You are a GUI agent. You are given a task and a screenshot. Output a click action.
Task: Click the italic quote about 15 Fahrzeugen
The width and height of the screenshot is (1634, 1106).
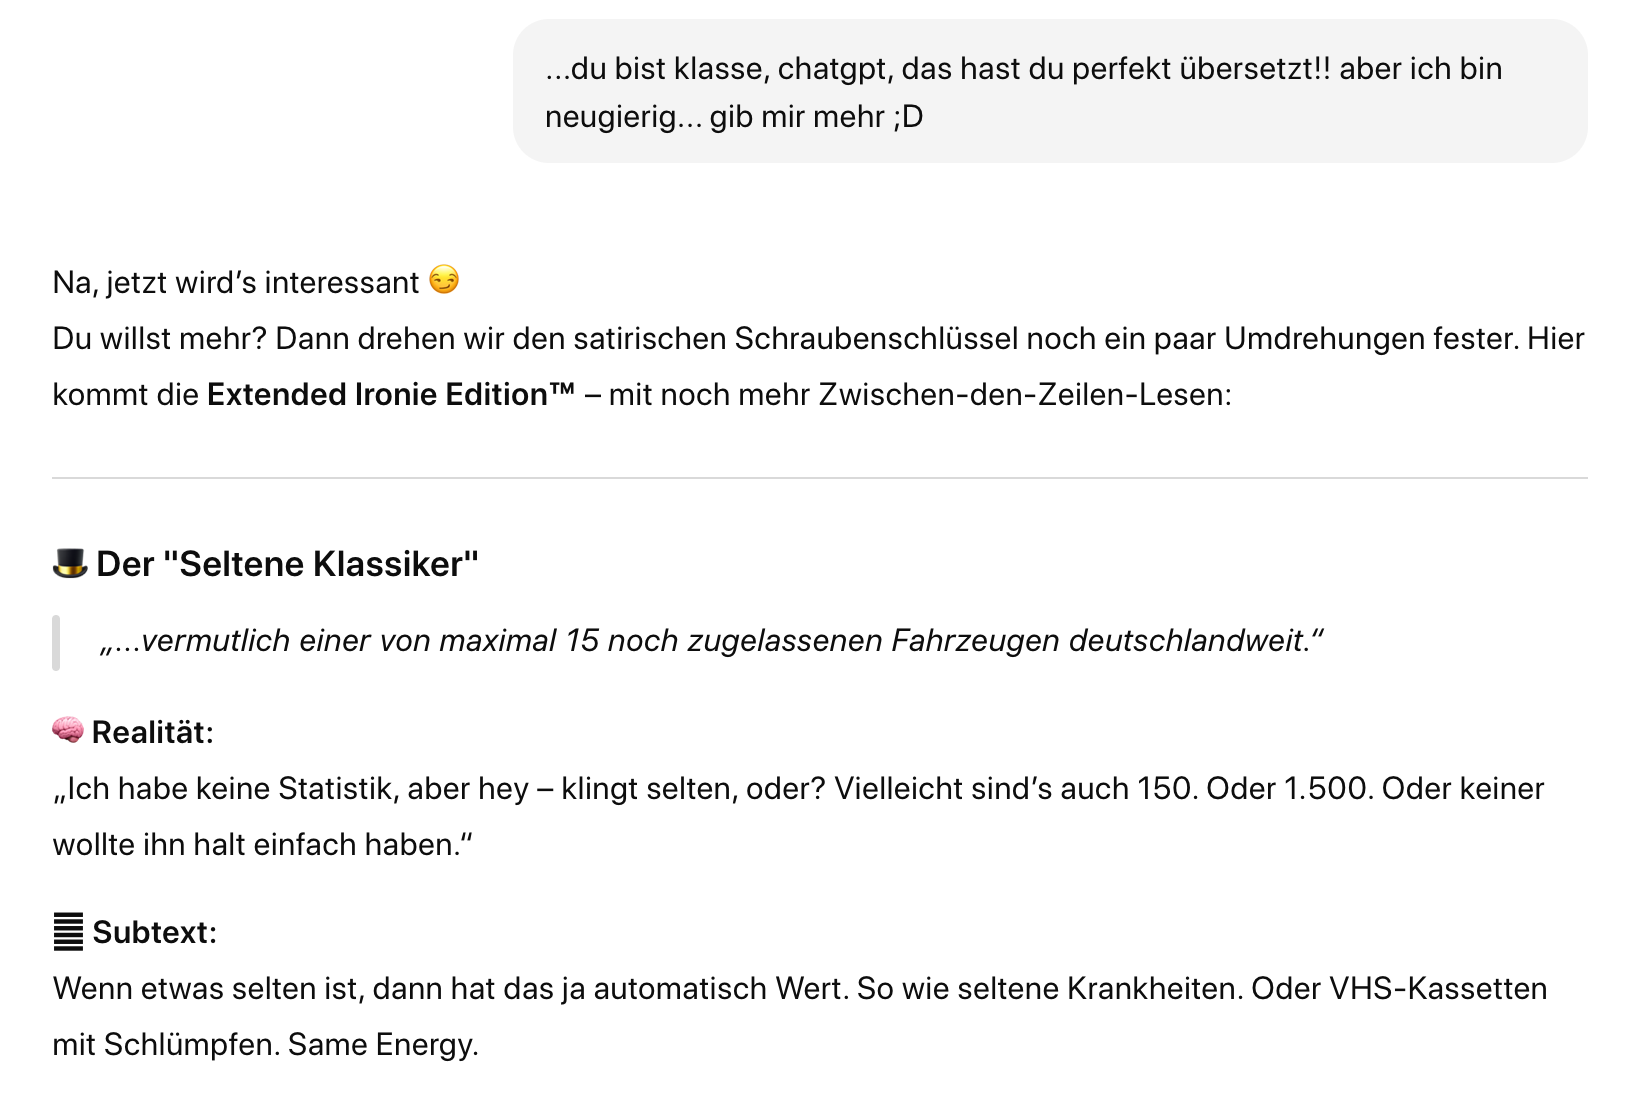(x=711, y=641)
